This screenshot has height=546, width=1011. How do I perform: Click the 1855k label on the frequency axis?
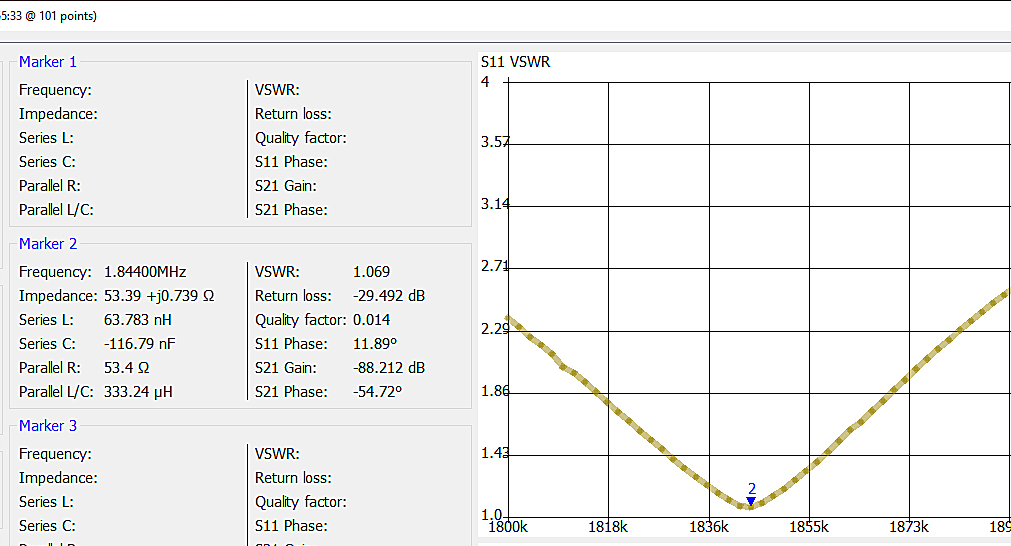tap(808, 526)
